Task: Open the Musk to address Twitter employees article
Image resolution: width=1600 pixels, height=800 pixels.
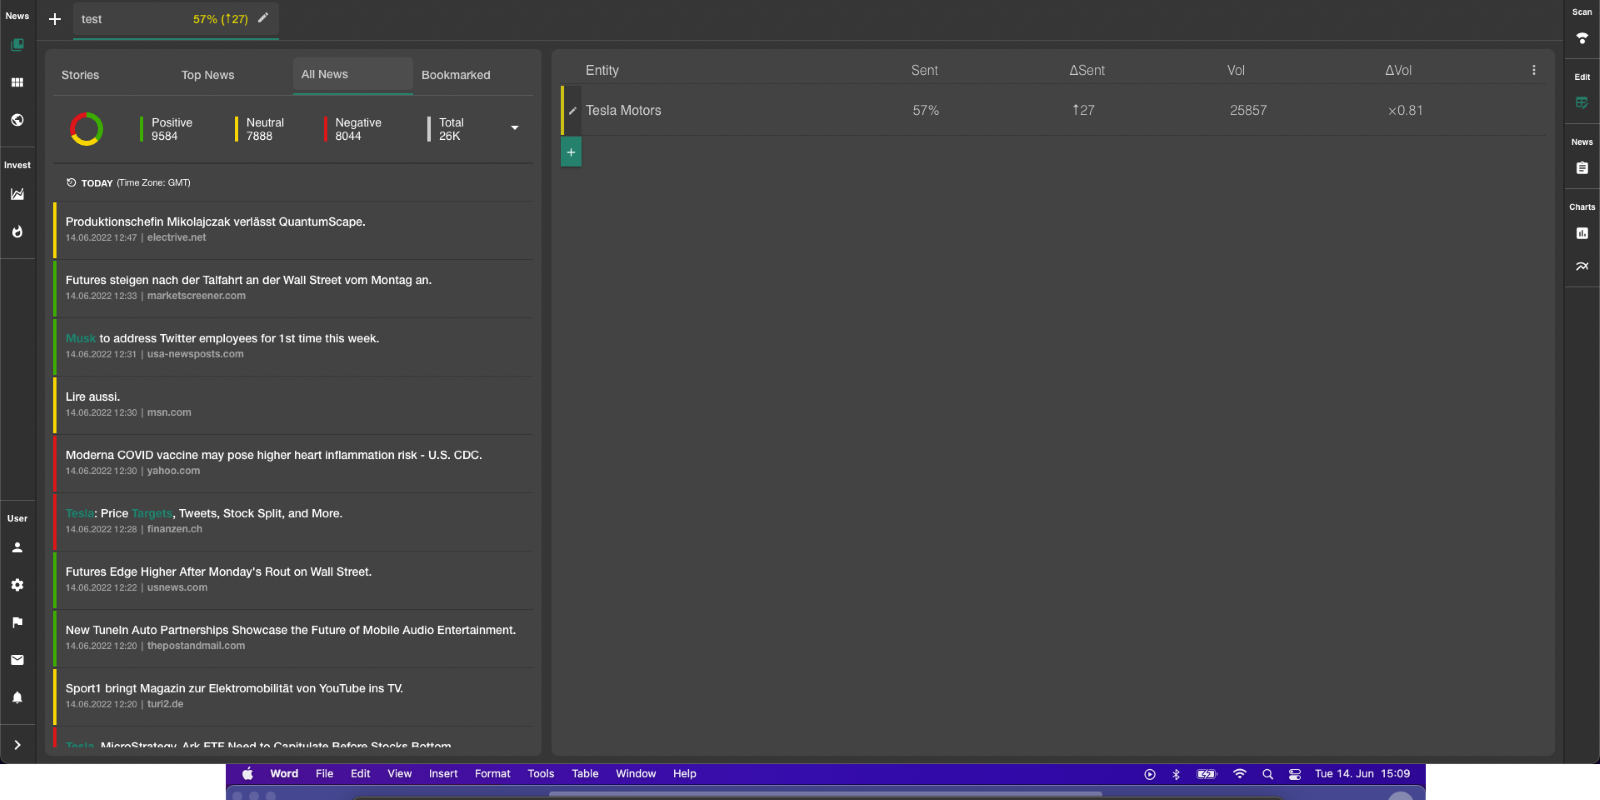Action: click(293, 346)
